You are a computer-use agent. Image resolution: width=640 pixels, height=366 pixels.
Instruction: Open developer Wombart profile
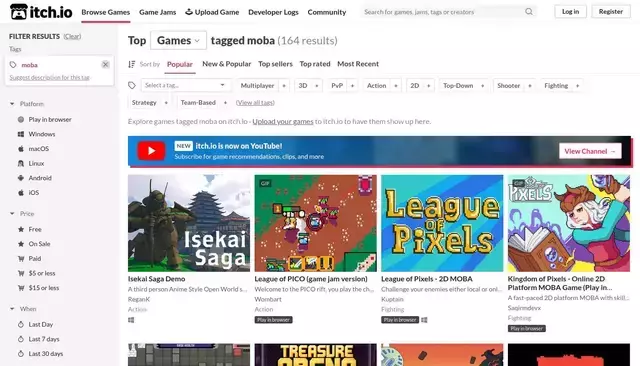click(x=268, y=299)
